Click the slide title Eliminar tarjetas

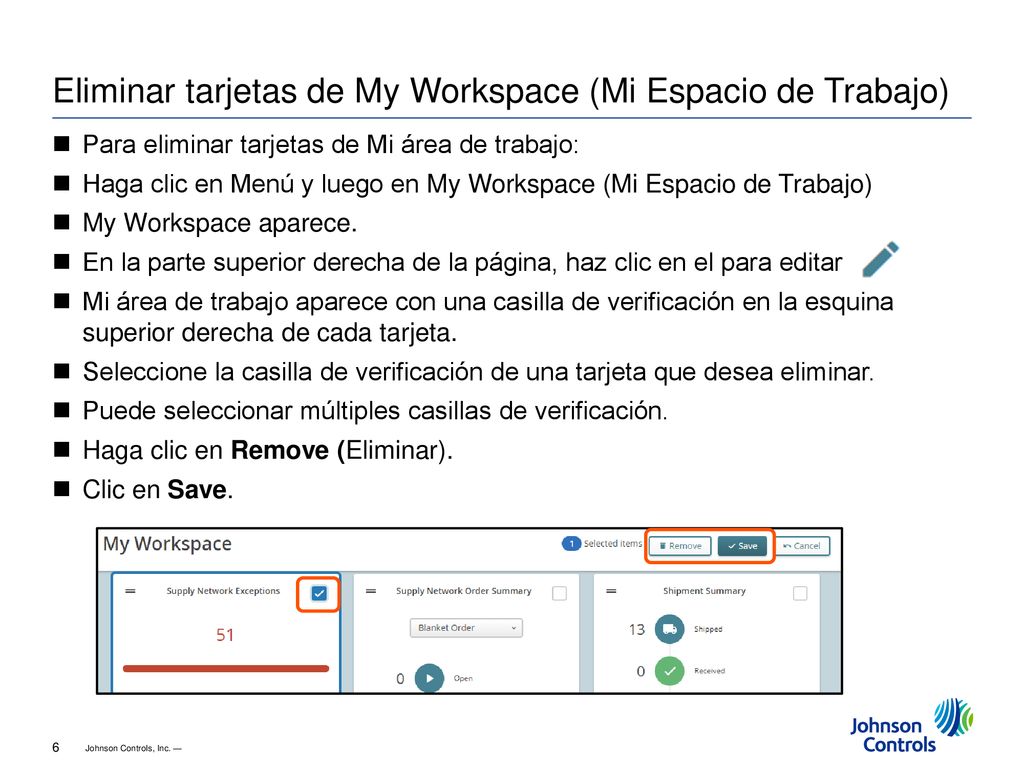point(501,91)
